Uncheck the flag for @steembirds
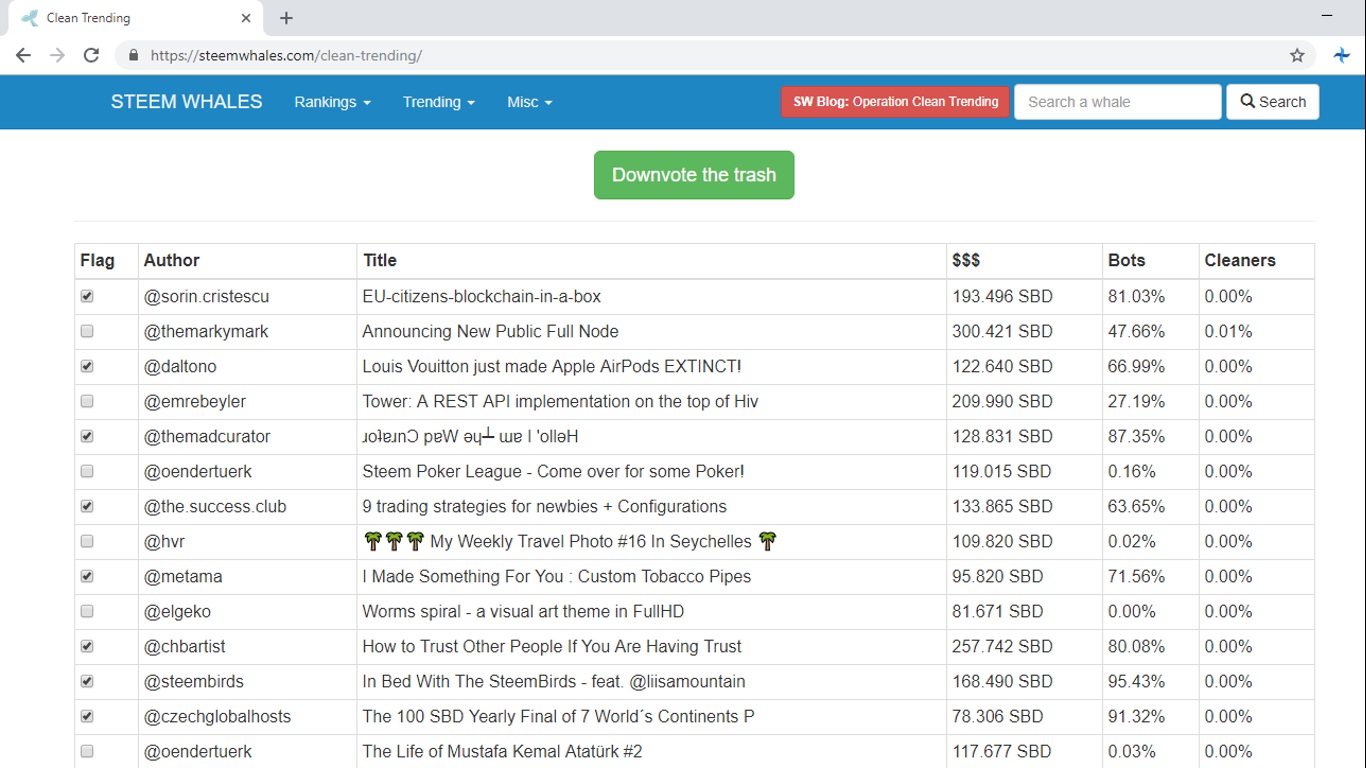1366x768 pixels. 87,681
